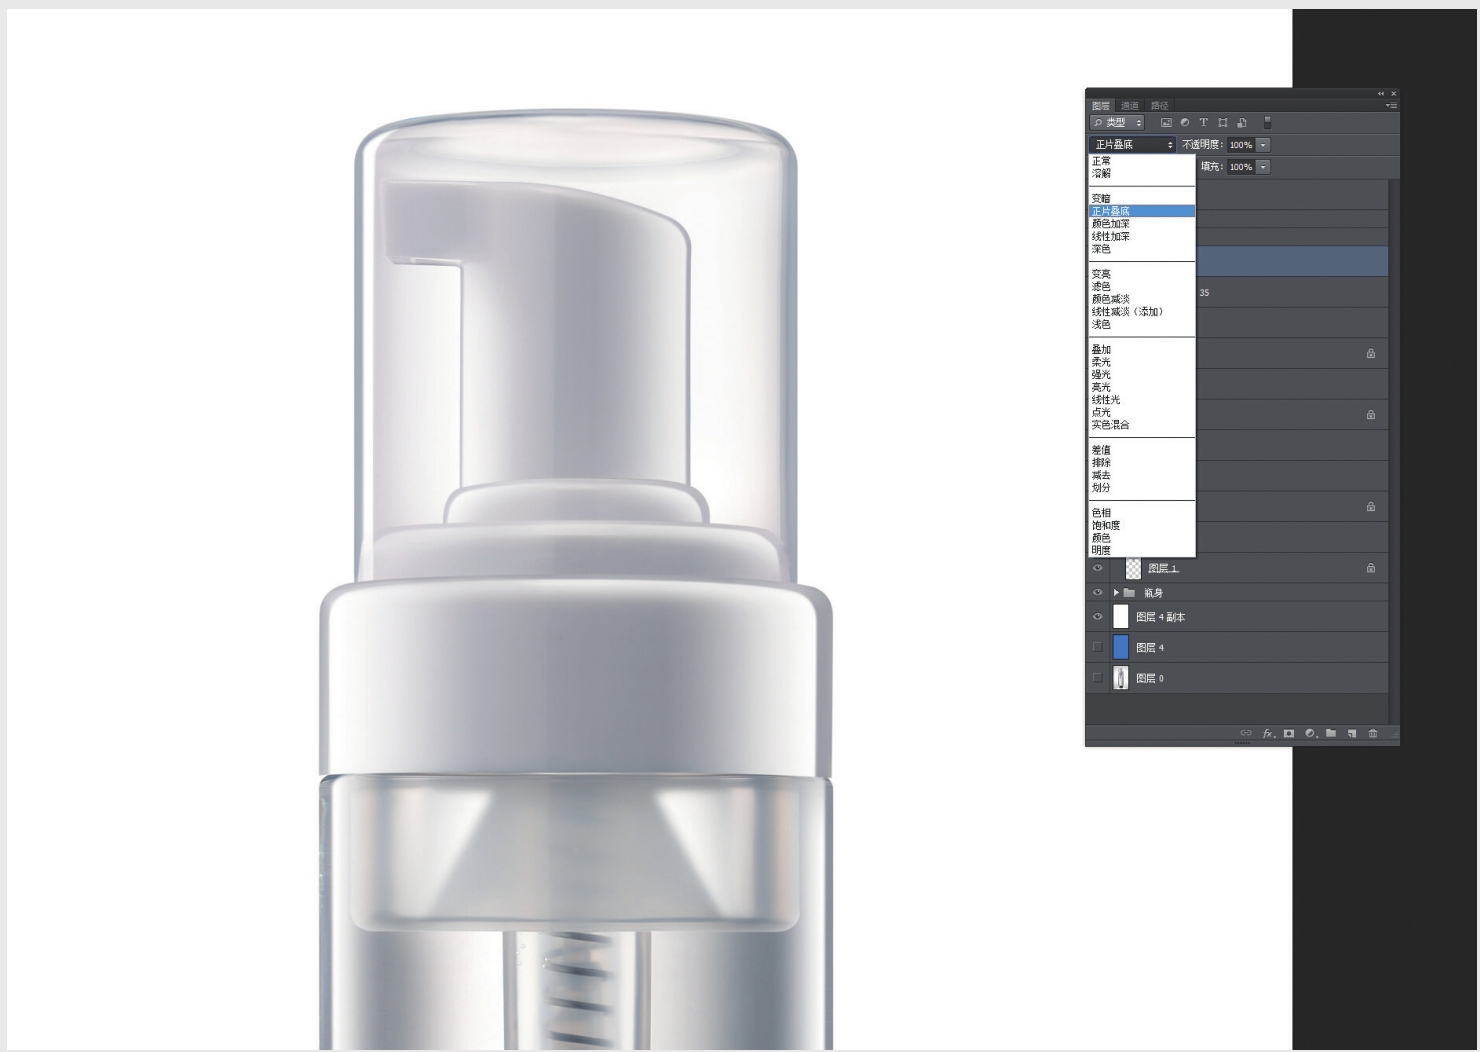Screen dimensions: 1480x1052
Task: Show the hidden 图层 0 layer
Action: 1097,678
